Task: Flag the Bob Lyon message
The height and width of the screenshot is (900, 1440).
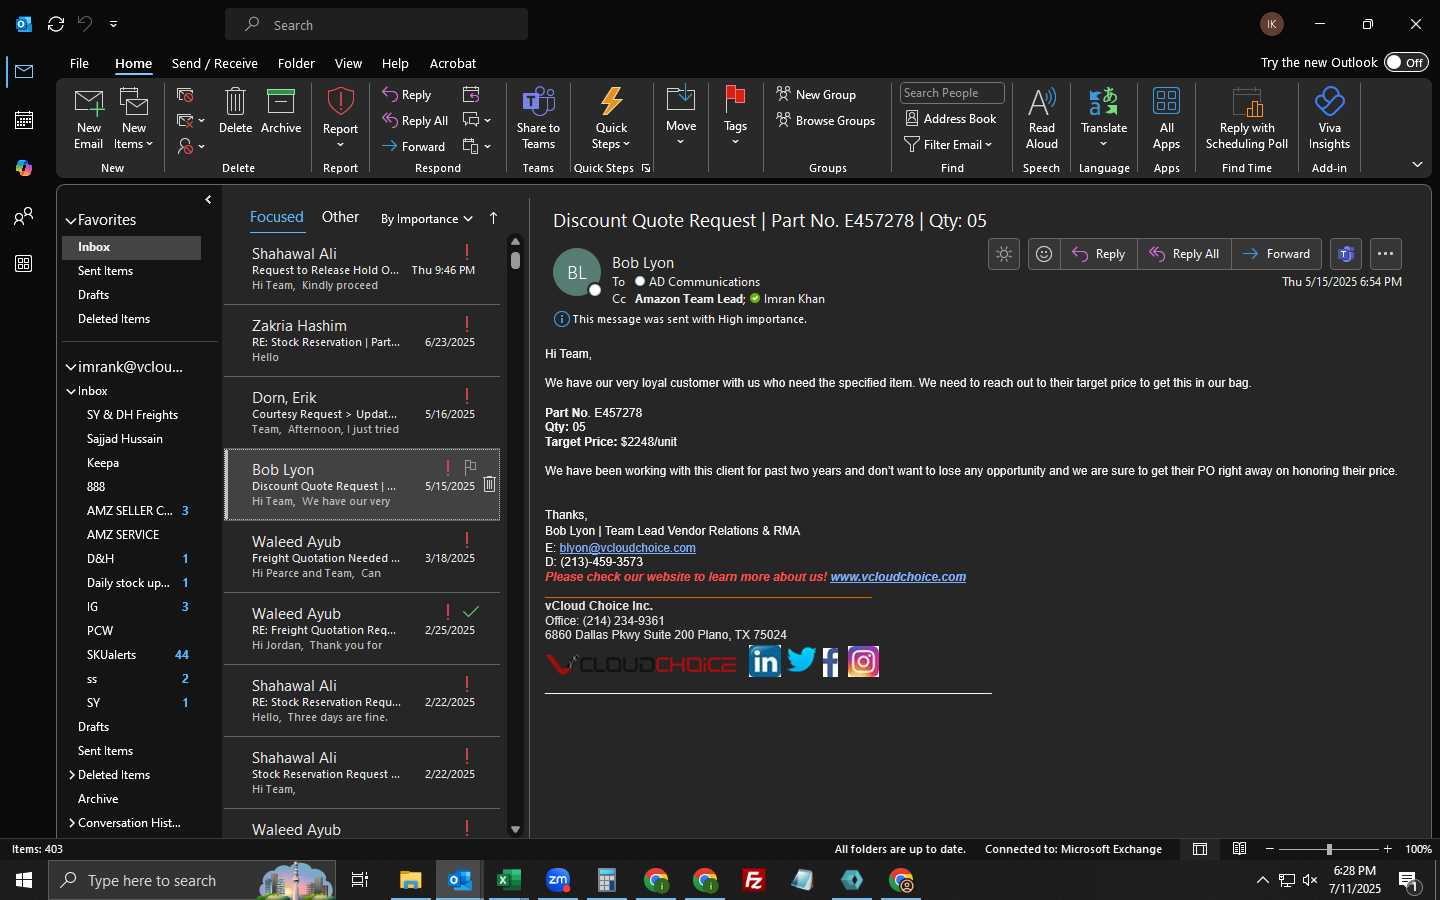Action: point(470,466)
